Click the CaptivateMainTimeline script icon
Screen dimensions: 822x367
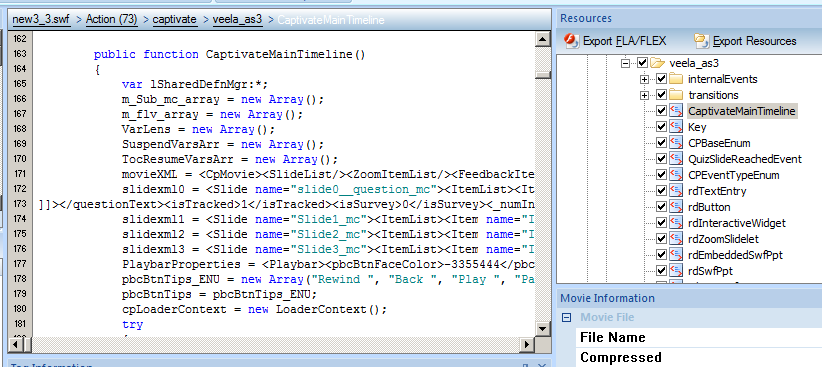[x=676, y=111]
